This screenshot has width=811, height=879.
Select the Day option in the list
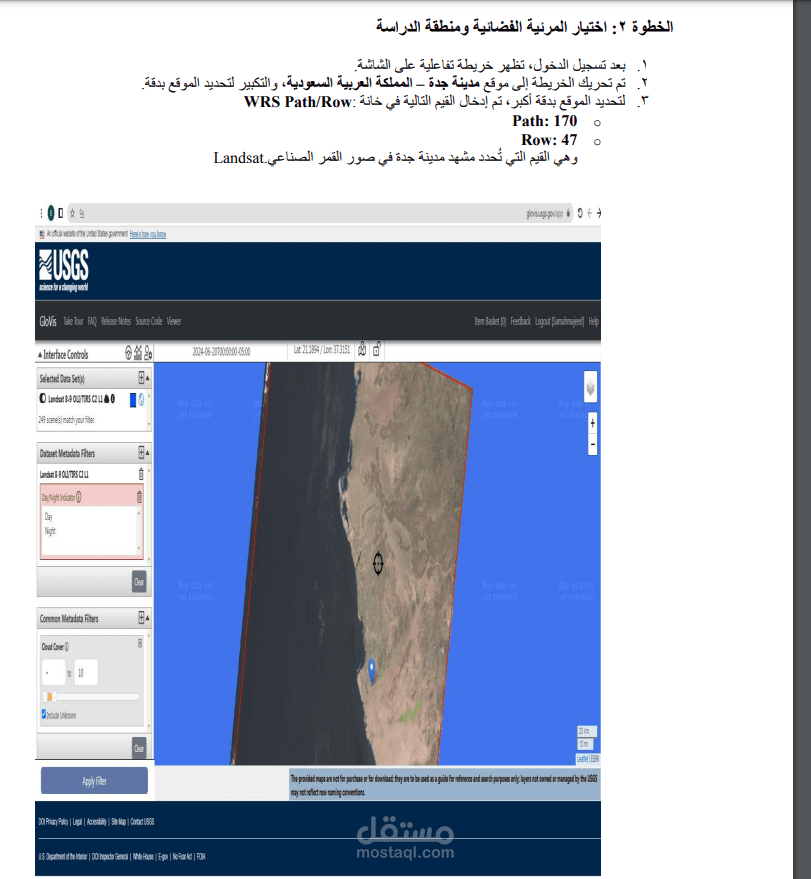point(49,517)
